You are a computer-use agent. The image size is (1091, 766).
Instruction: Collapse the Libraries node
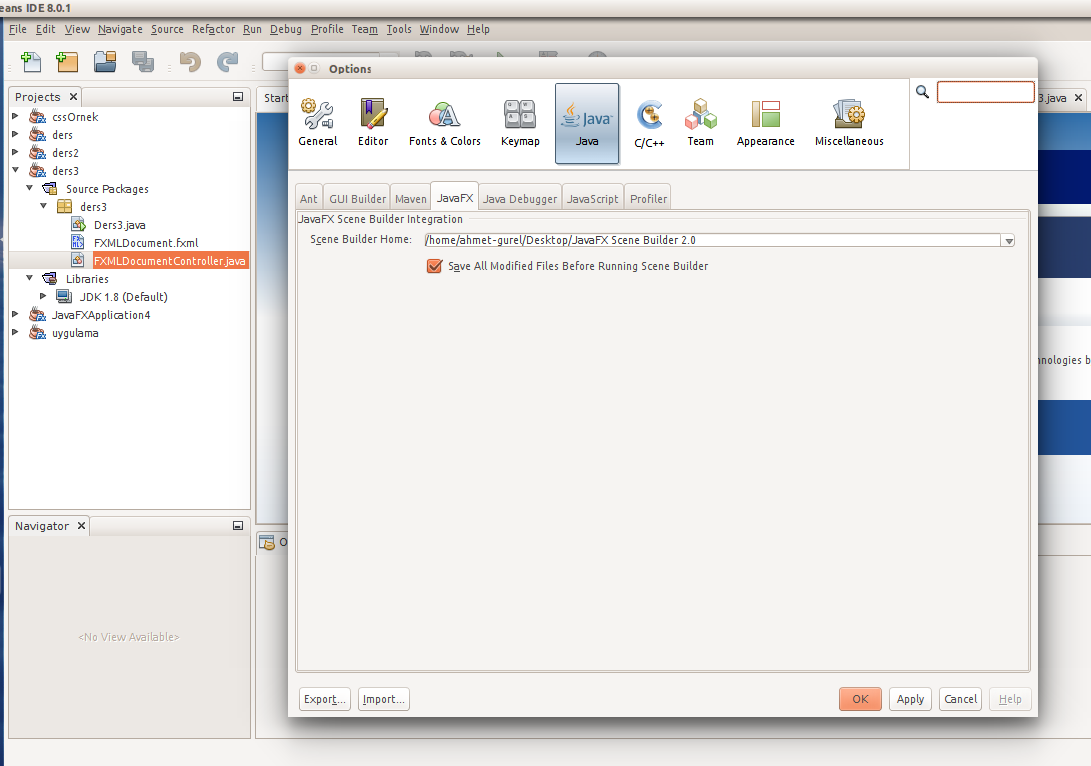click(x=29, y=278)
